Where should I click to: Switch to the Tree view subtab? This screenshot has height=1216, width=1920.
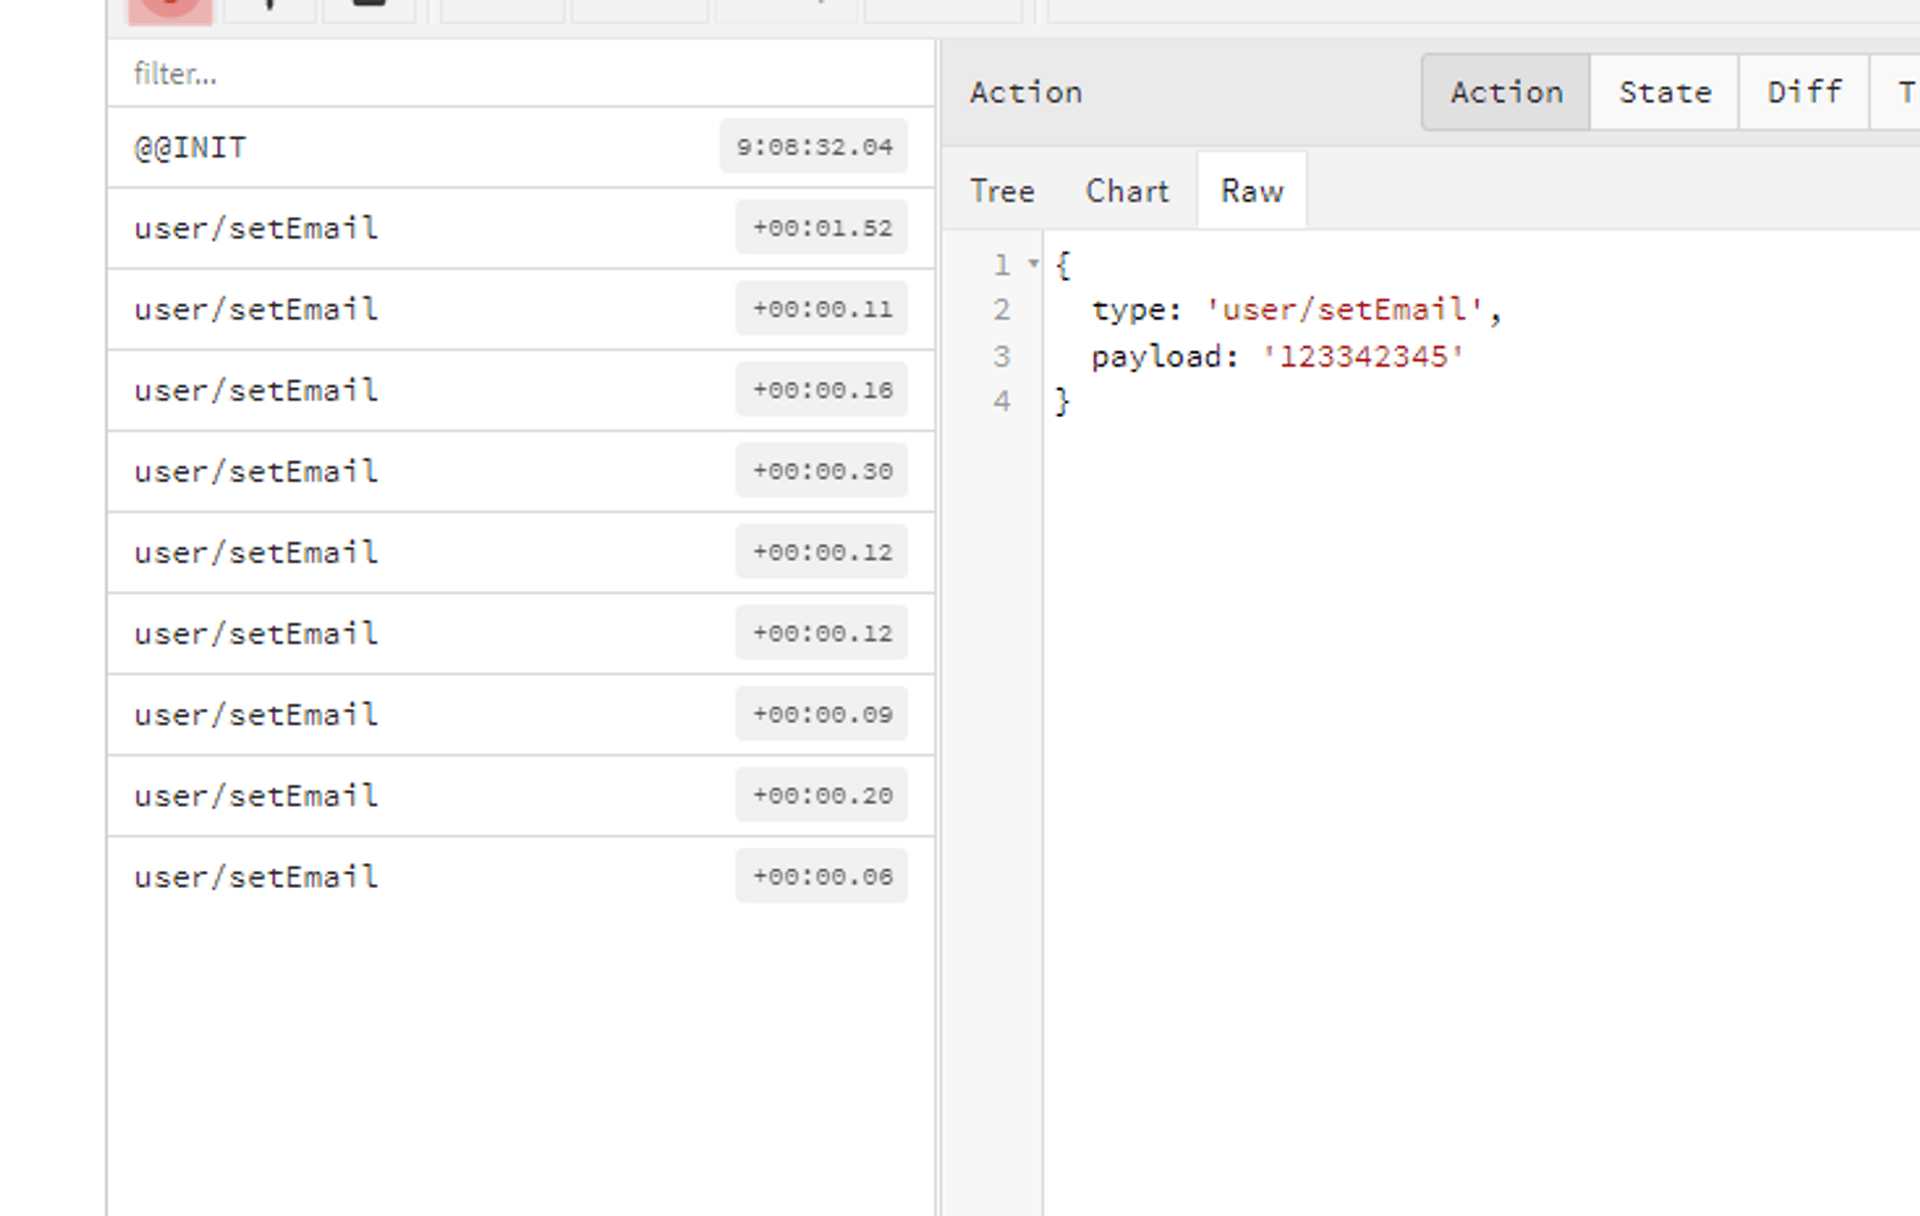tap(1002, 191)
